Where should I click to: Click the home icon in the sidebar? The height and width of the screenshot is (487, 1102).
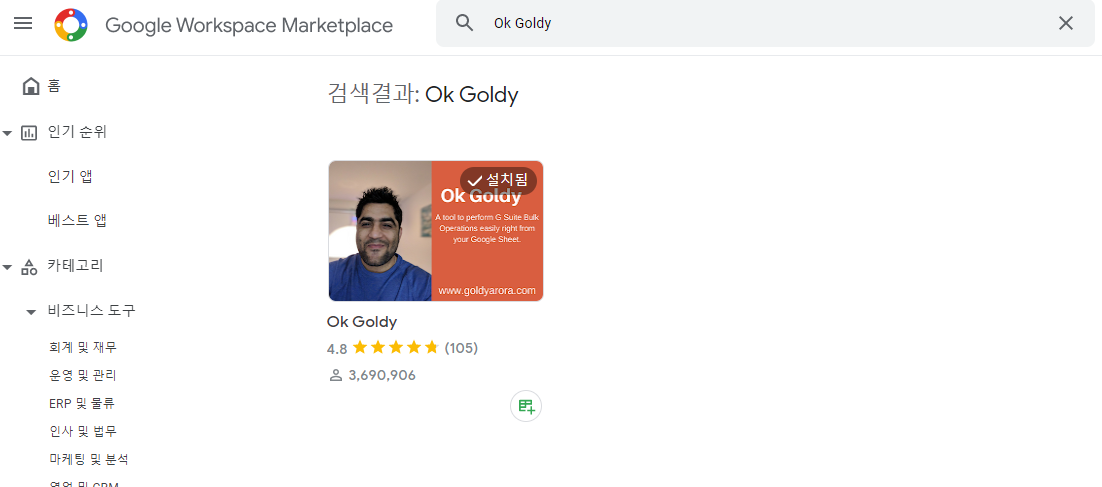point(31,86)
